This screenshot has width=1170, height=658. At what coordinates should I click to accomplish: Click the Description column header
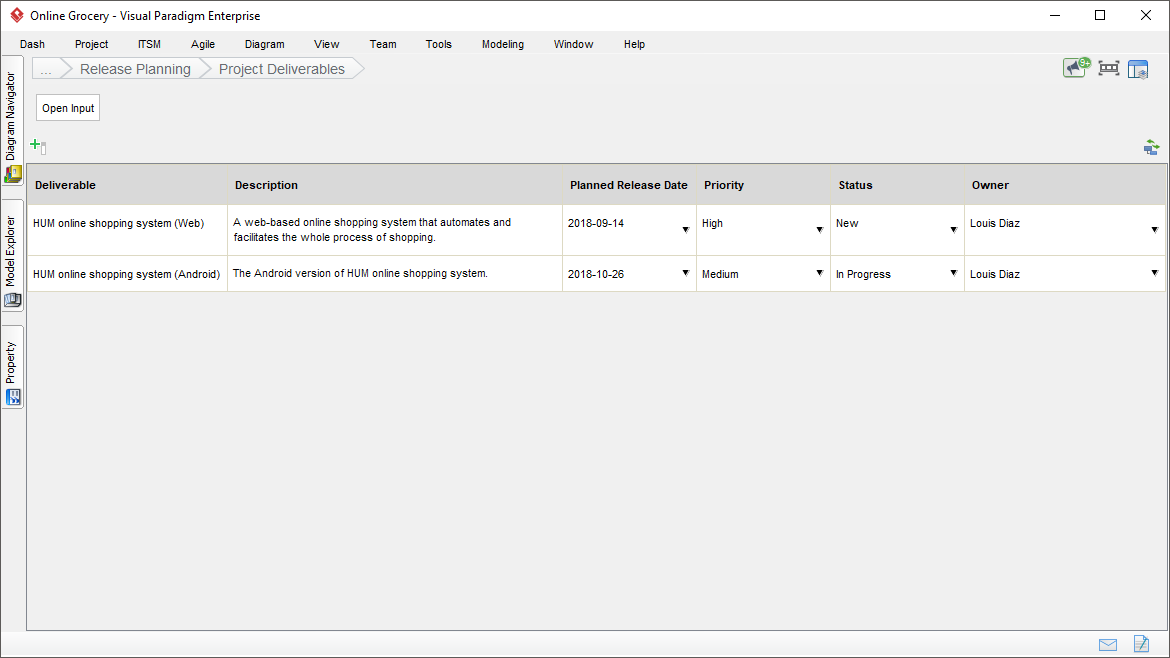[395, 185]
